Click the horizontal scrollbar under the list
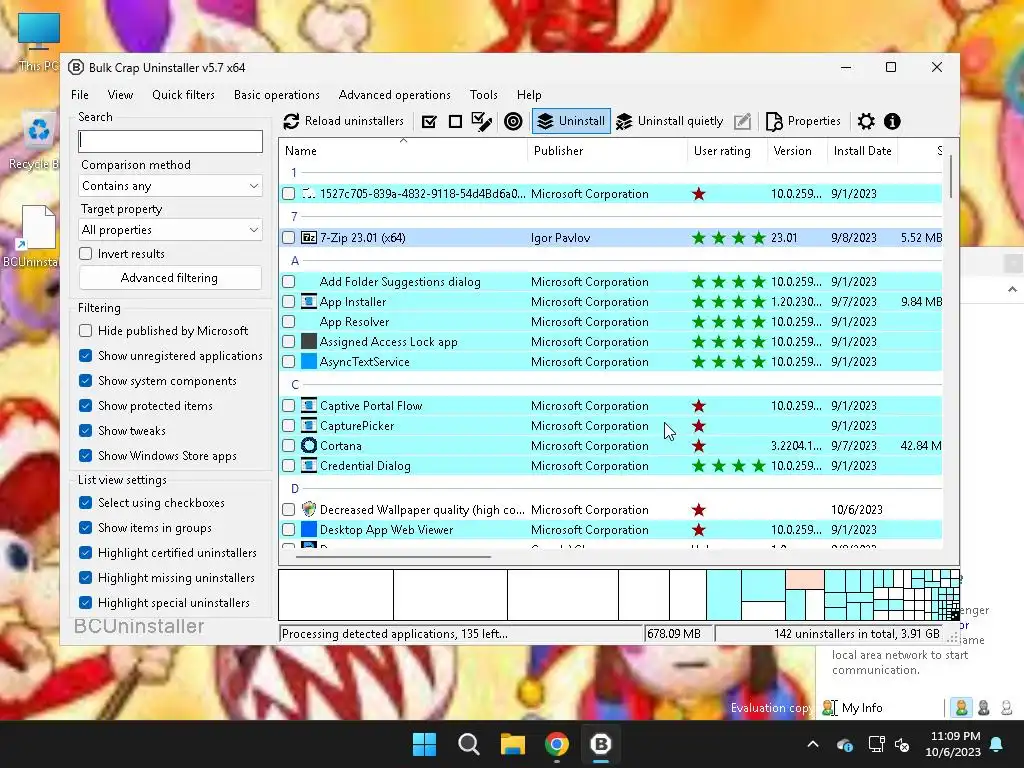Screen dimensions: 1024x768 coord(393,557)
